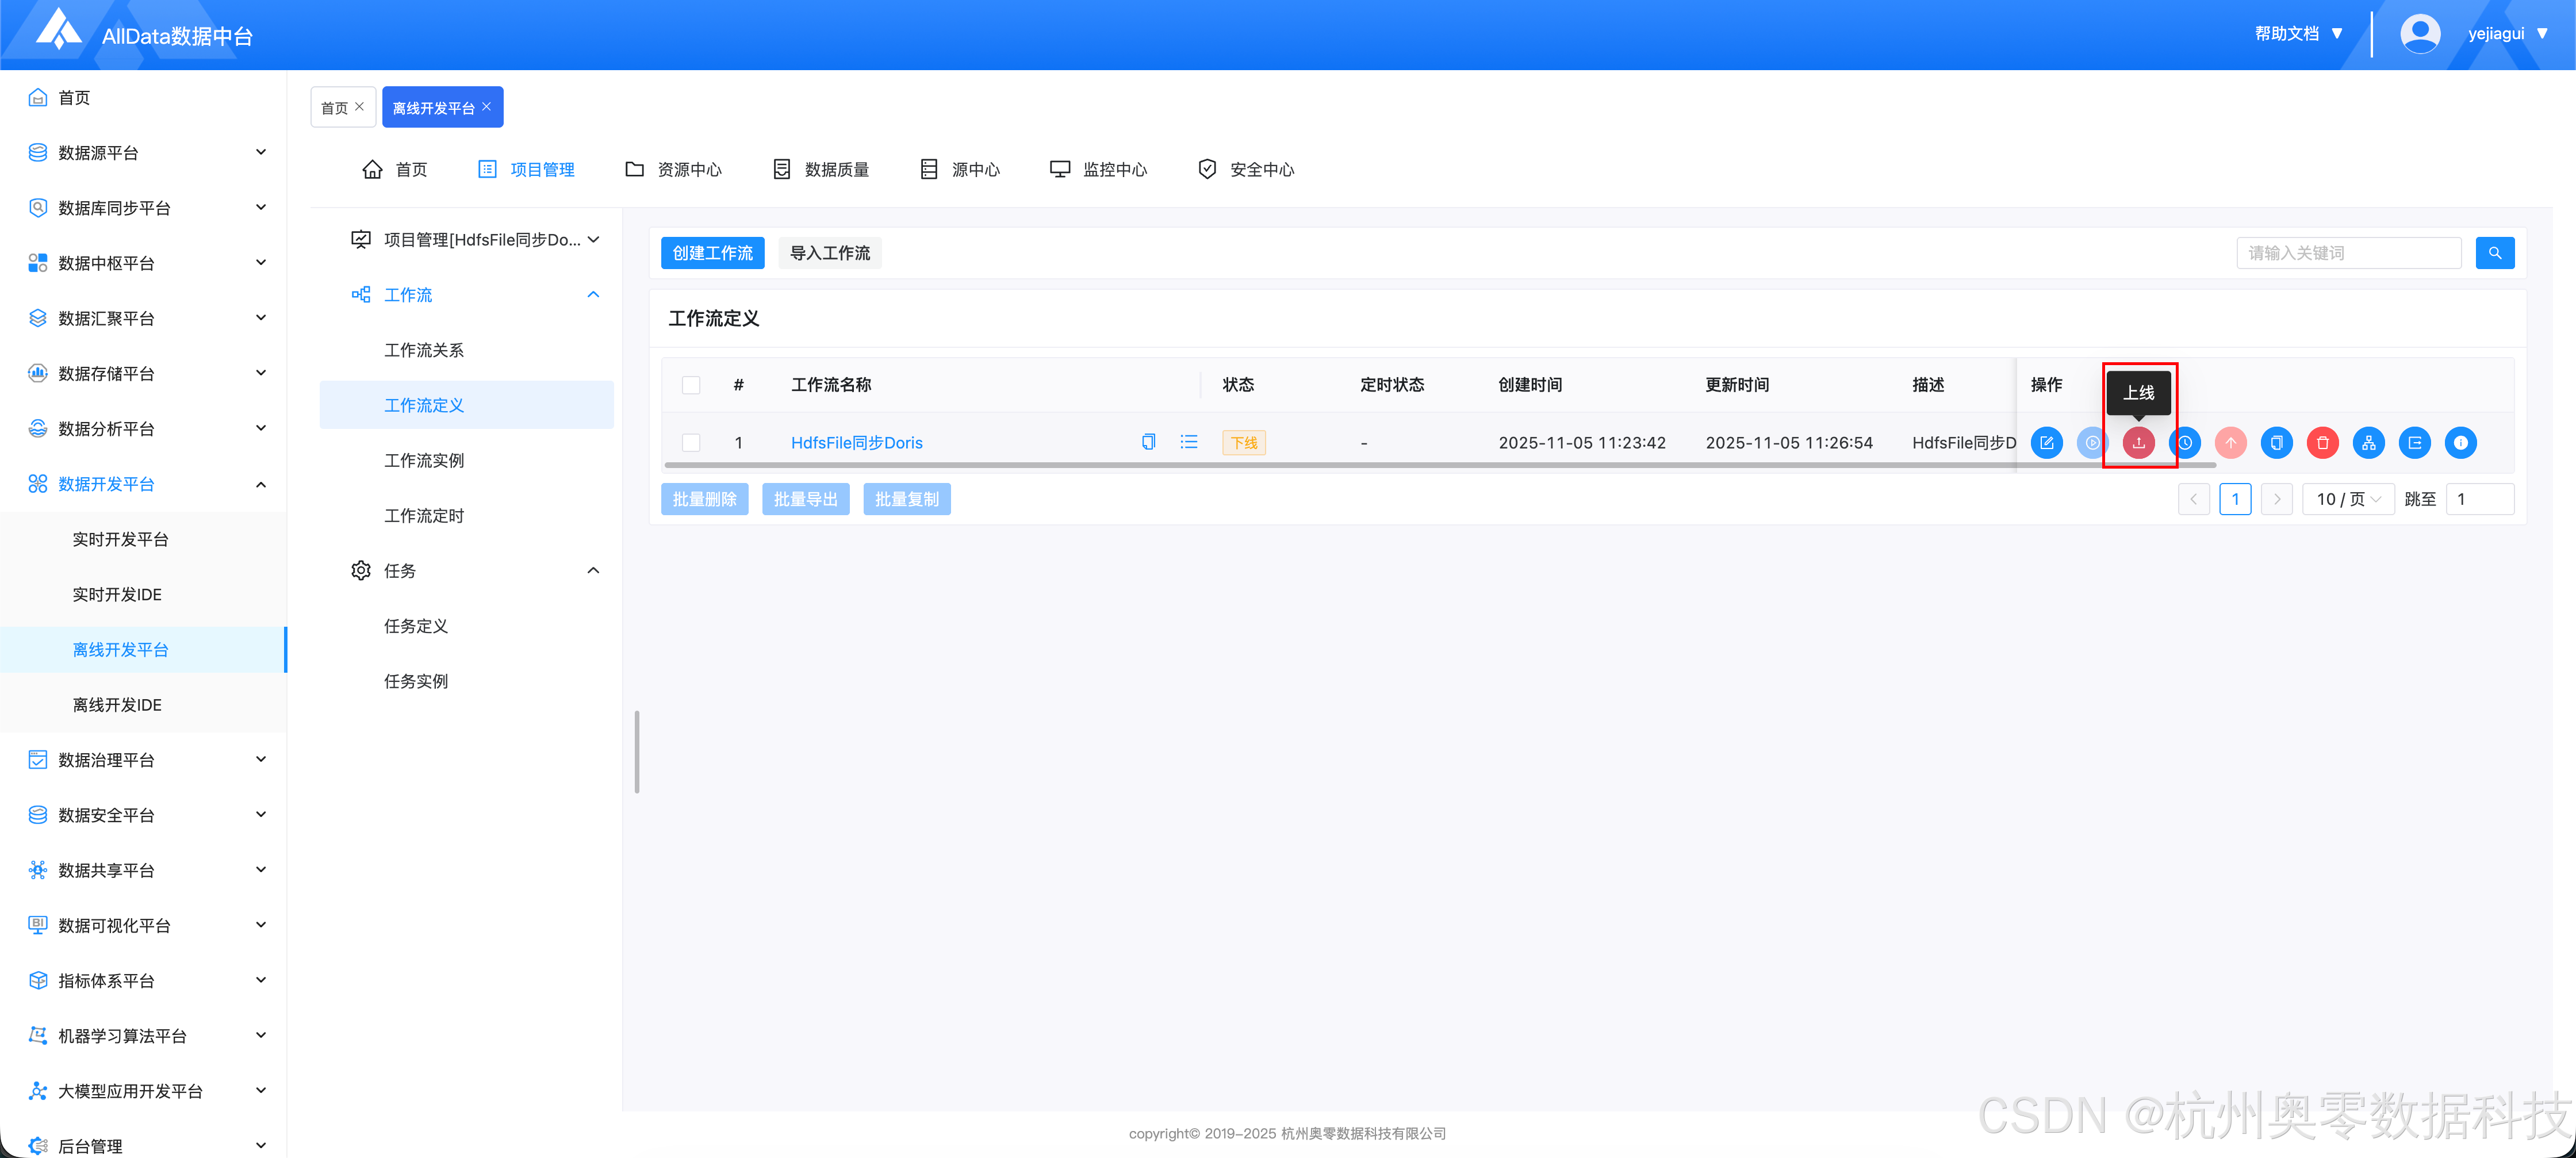Expand the 项目管理[HdfsFile同步Do...] project dropdown
2576x1158 pixels.
594,239
